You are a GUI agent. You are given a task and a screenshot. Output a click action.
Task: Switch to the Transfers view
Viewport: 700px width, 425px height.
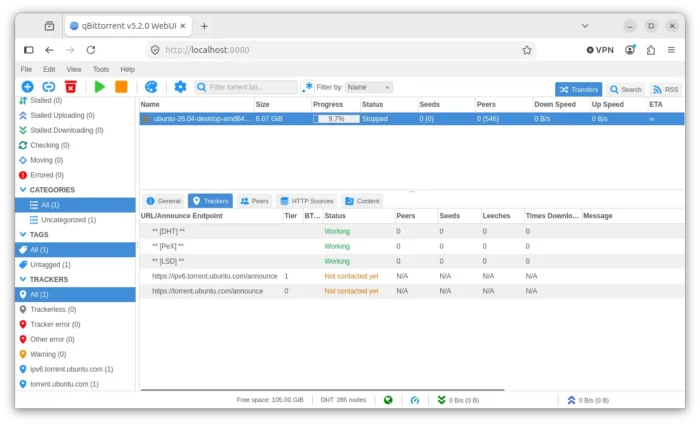click(578, 89)
